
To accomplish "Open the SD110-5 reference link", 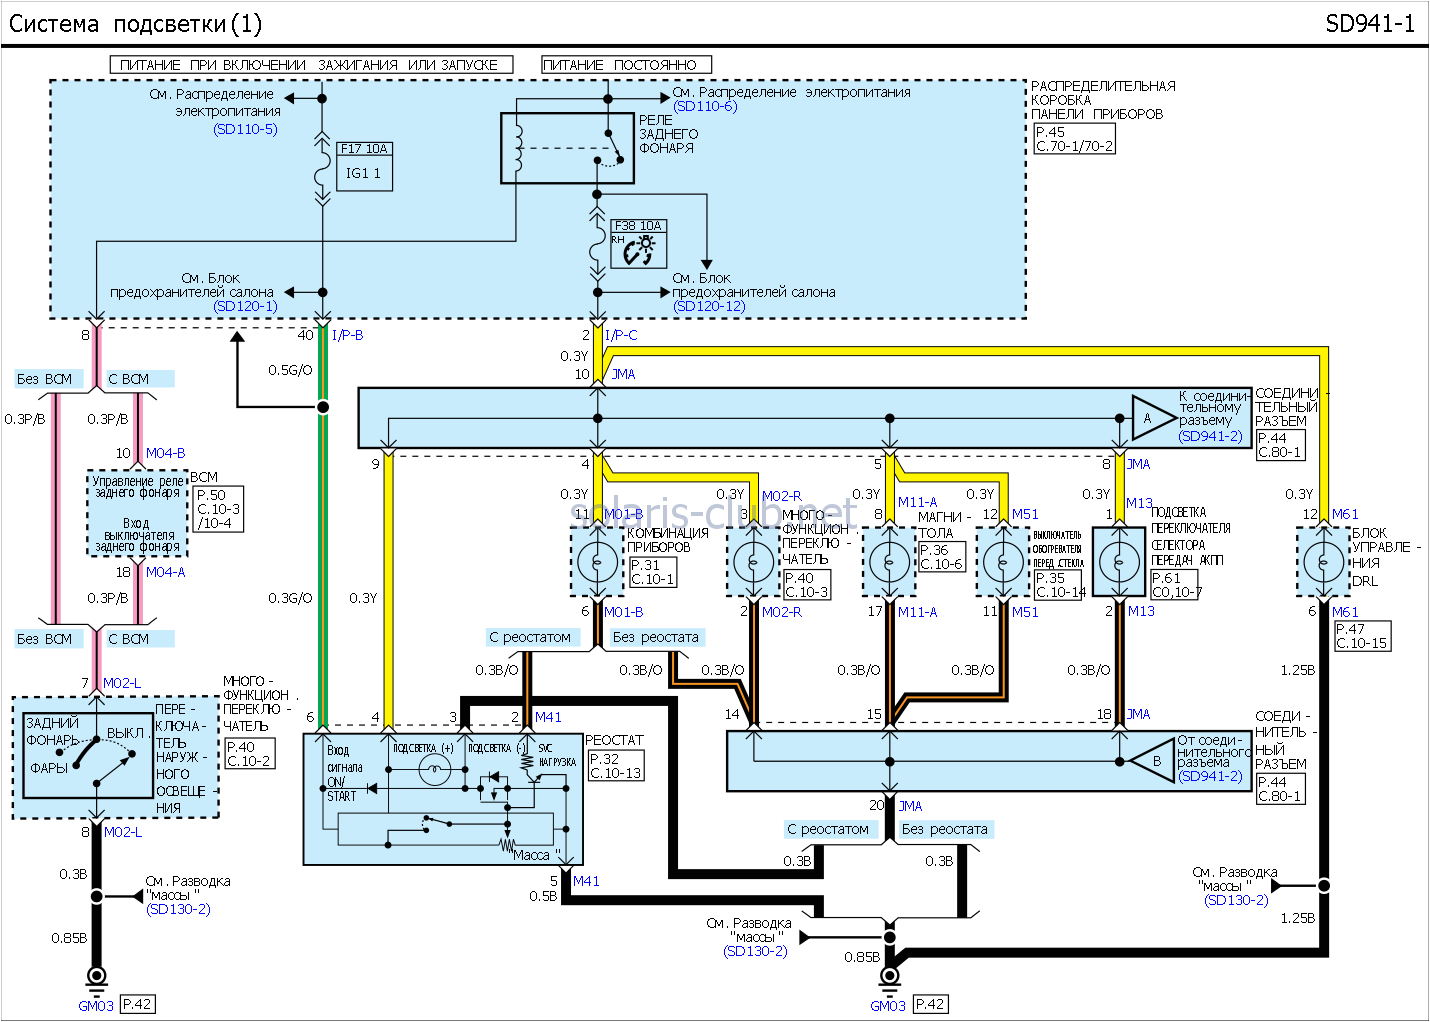I will (x=243, y=128).
